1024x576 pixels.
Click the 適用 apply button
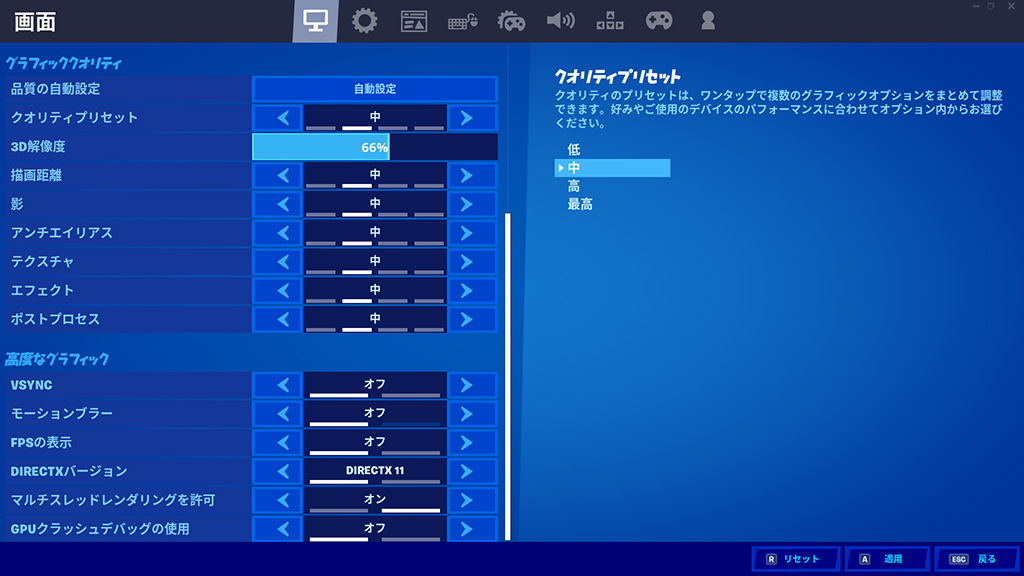[887, 559]
